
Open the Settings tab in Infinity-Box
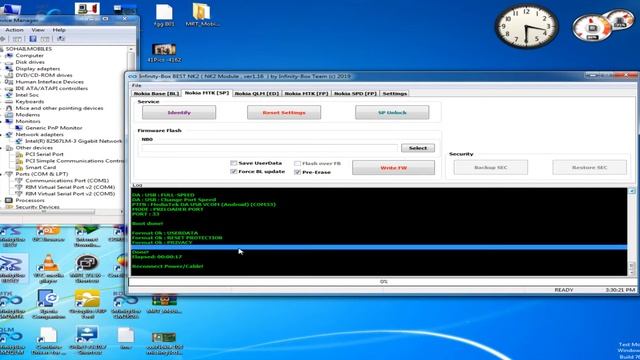coord(394,93)
